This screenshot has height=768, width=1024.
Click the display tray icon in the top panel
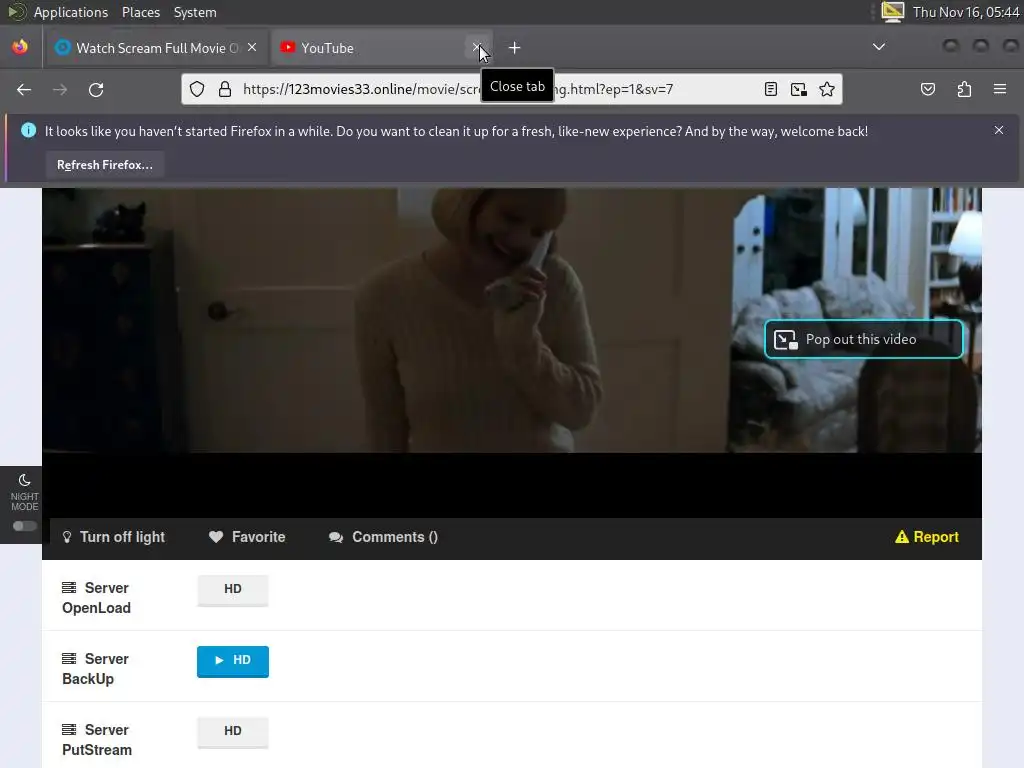892,12
